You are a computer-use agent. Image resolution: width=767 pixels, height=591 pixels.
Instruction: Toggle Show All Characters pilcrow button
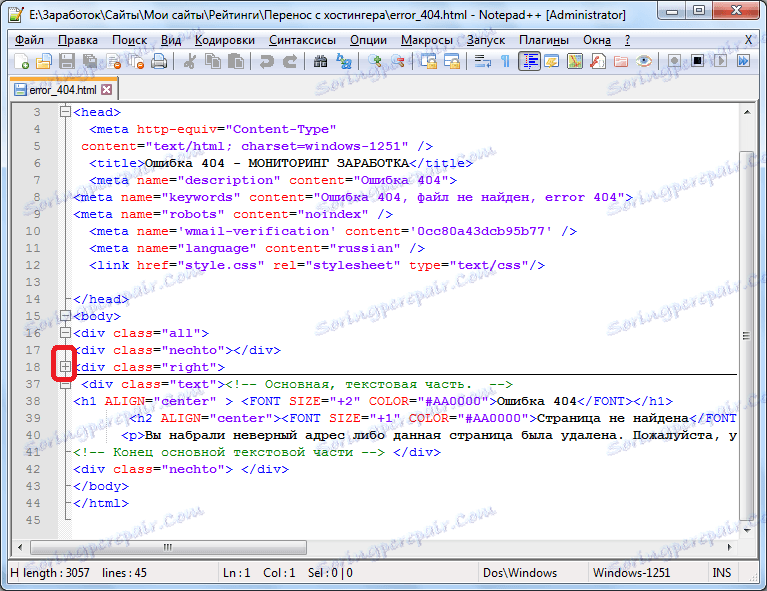(505, 62)
